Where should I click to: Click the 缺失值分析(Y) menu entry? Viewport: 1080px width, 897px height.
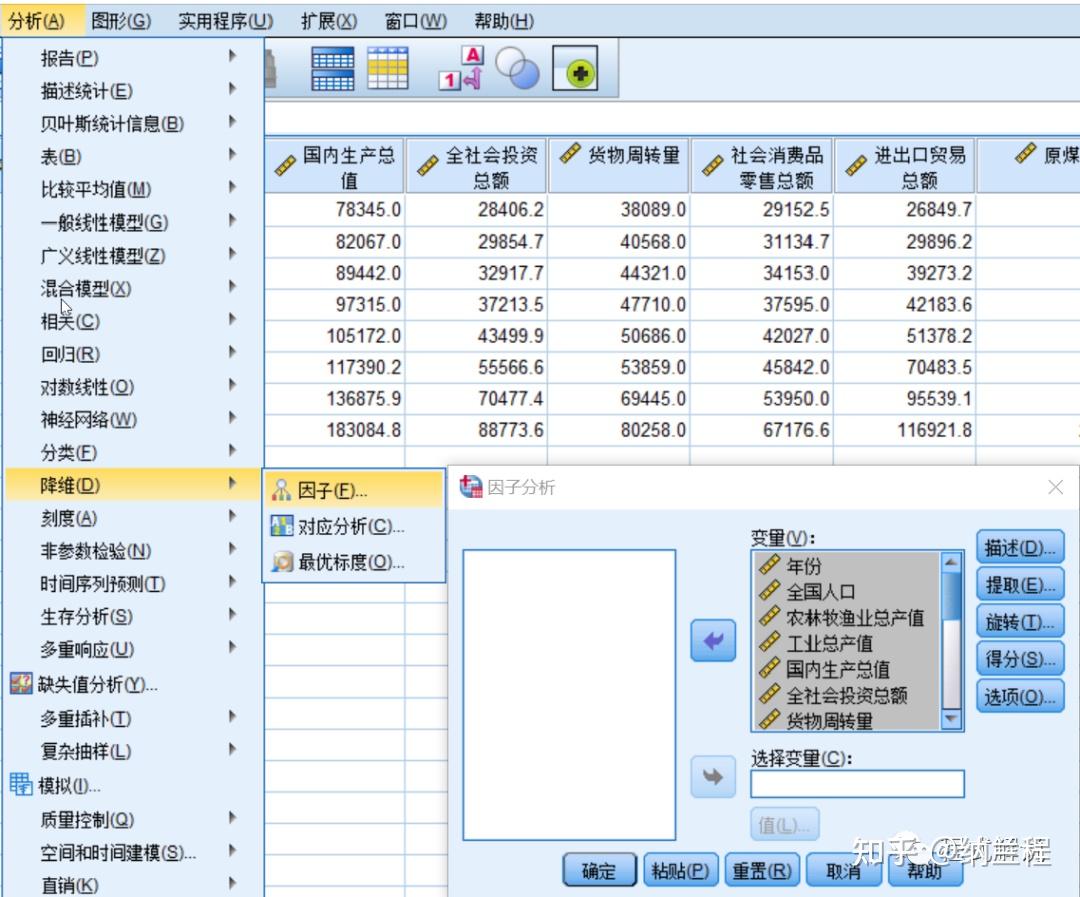133,684
